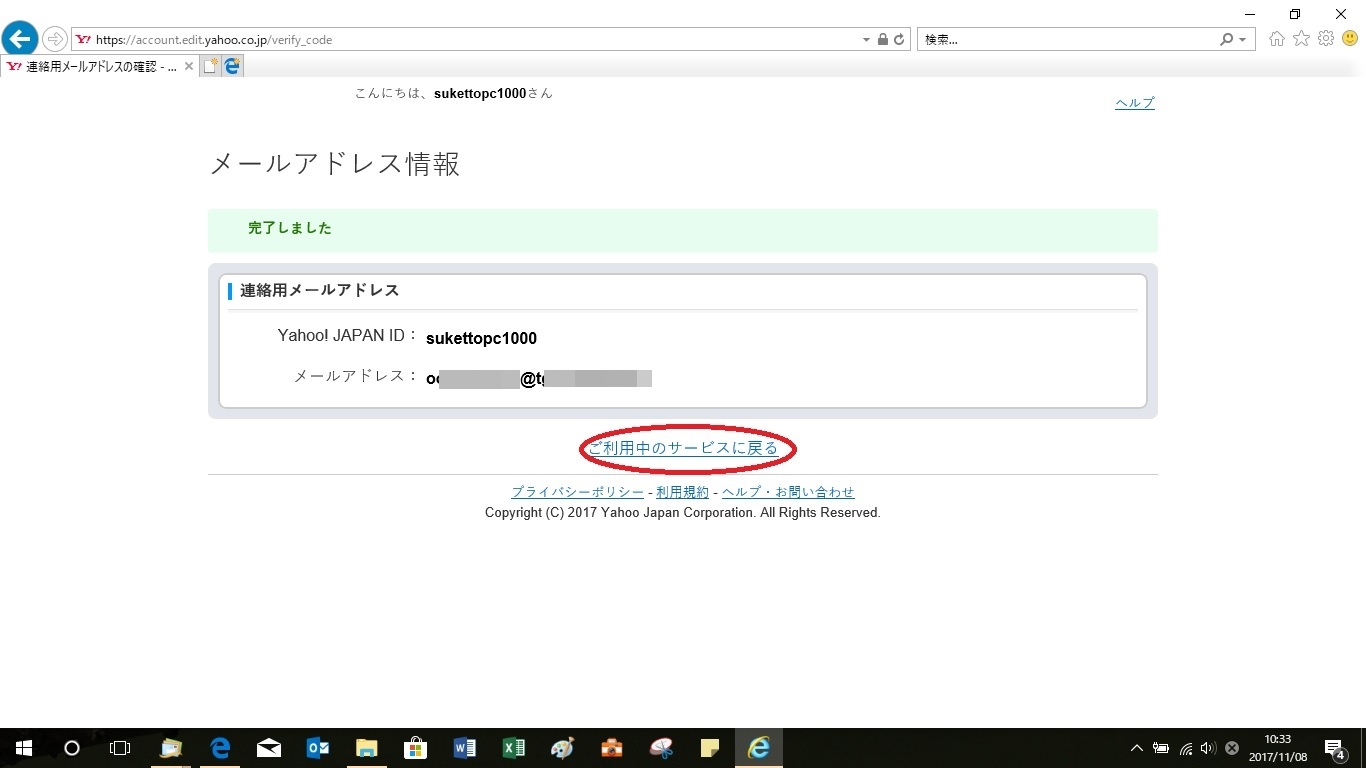
Task: Launch Microsoft Edge from the taskbar
Action: pos(221,748)
